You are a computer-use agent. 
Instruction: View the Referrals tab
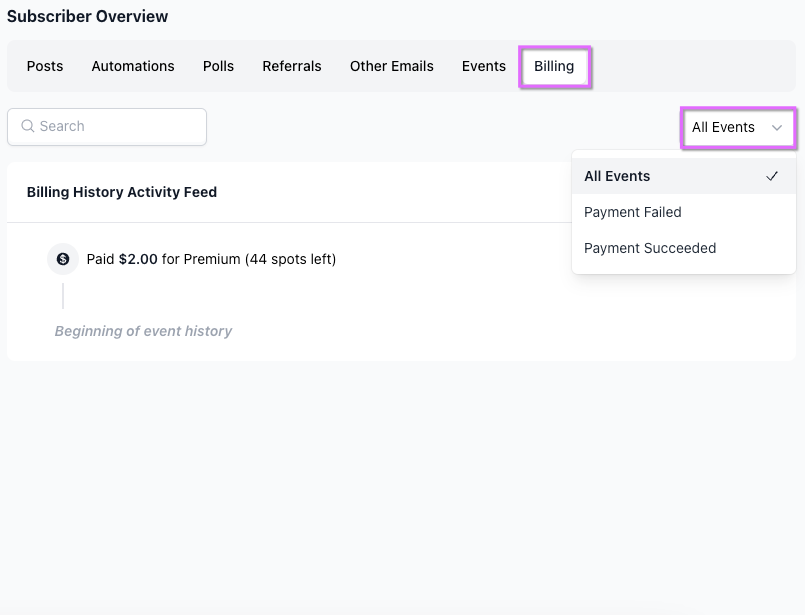[292, 66]
